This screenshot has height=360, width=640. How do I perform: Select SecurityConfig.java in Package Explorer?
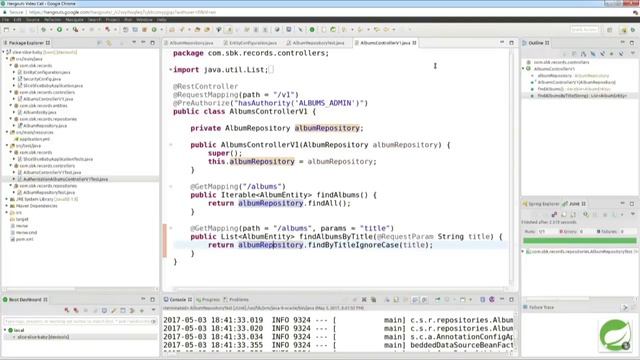42,79
